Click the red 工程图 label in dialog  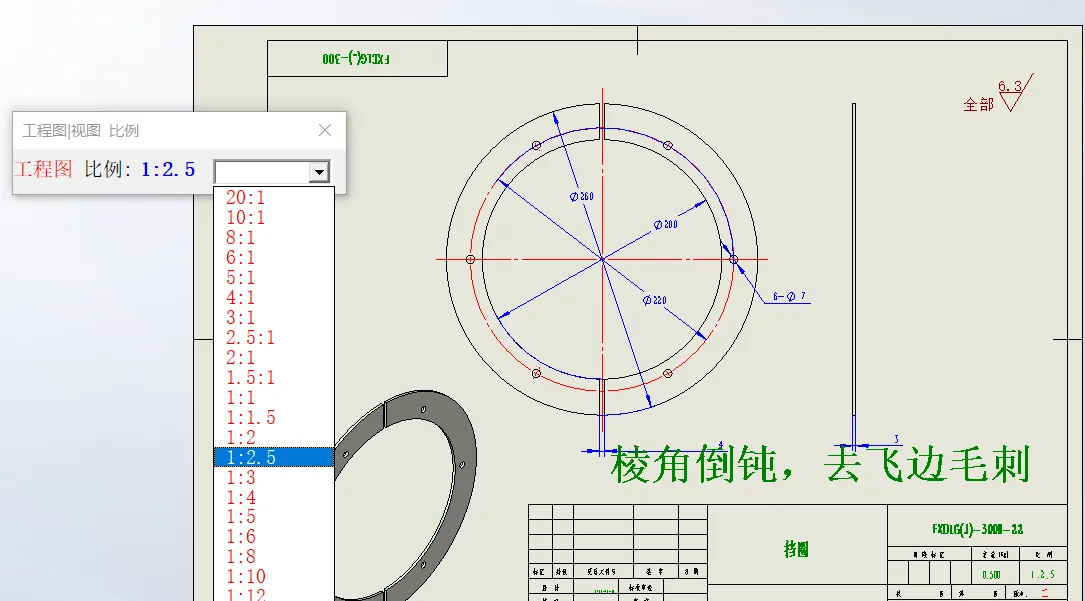(x=43, y=169)
